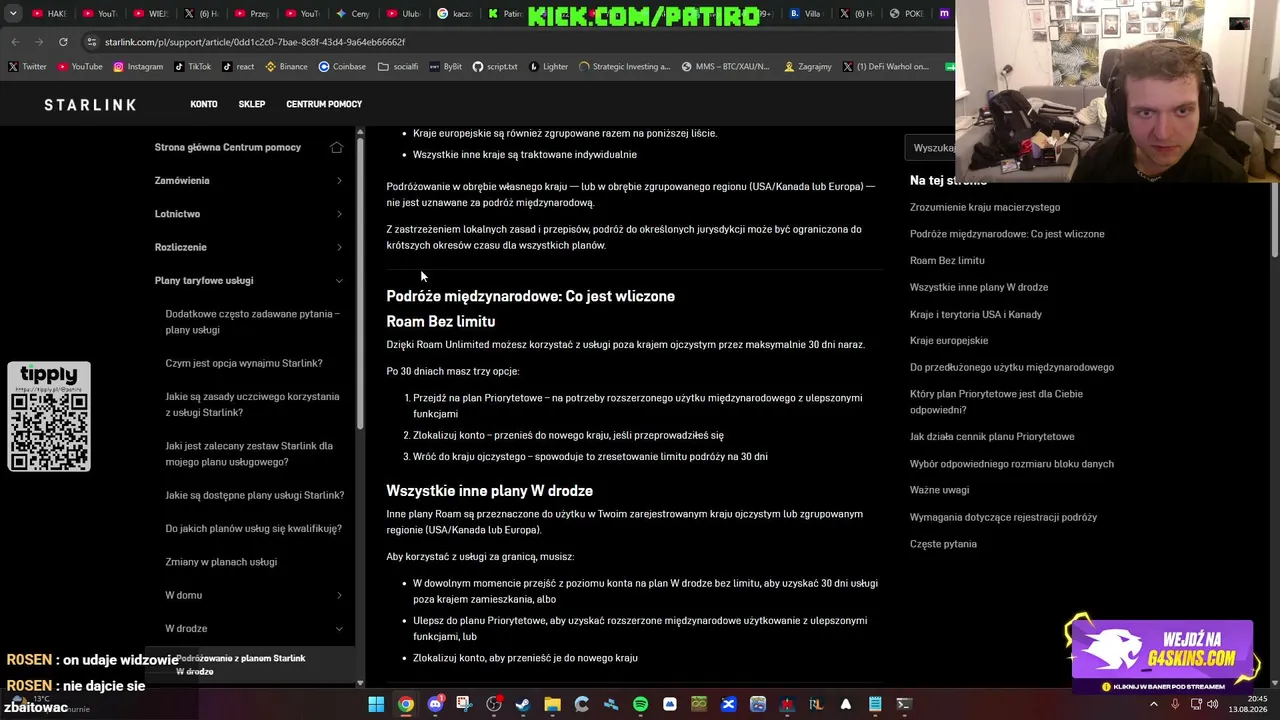Jump to Wszystkie inne plany W drodze section
The width and height of the screenshot is (1280, 720).
(x=979, y=287)
